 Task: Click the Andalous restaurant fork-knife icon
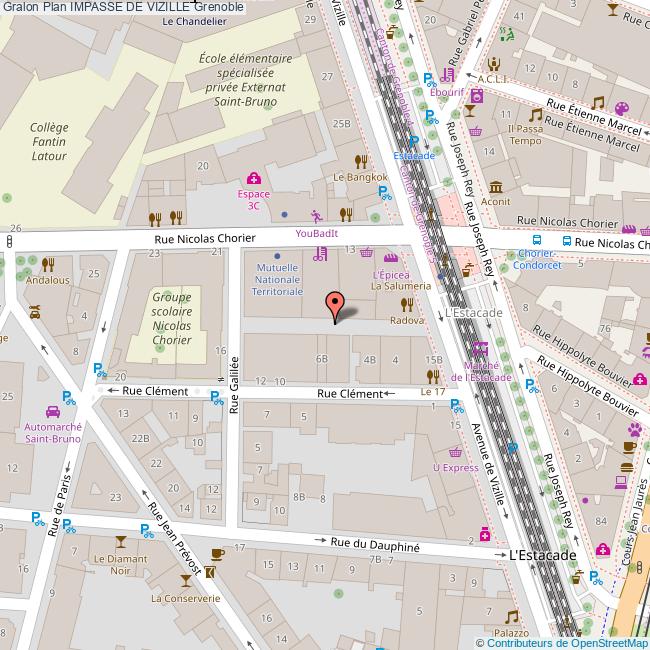48,265
